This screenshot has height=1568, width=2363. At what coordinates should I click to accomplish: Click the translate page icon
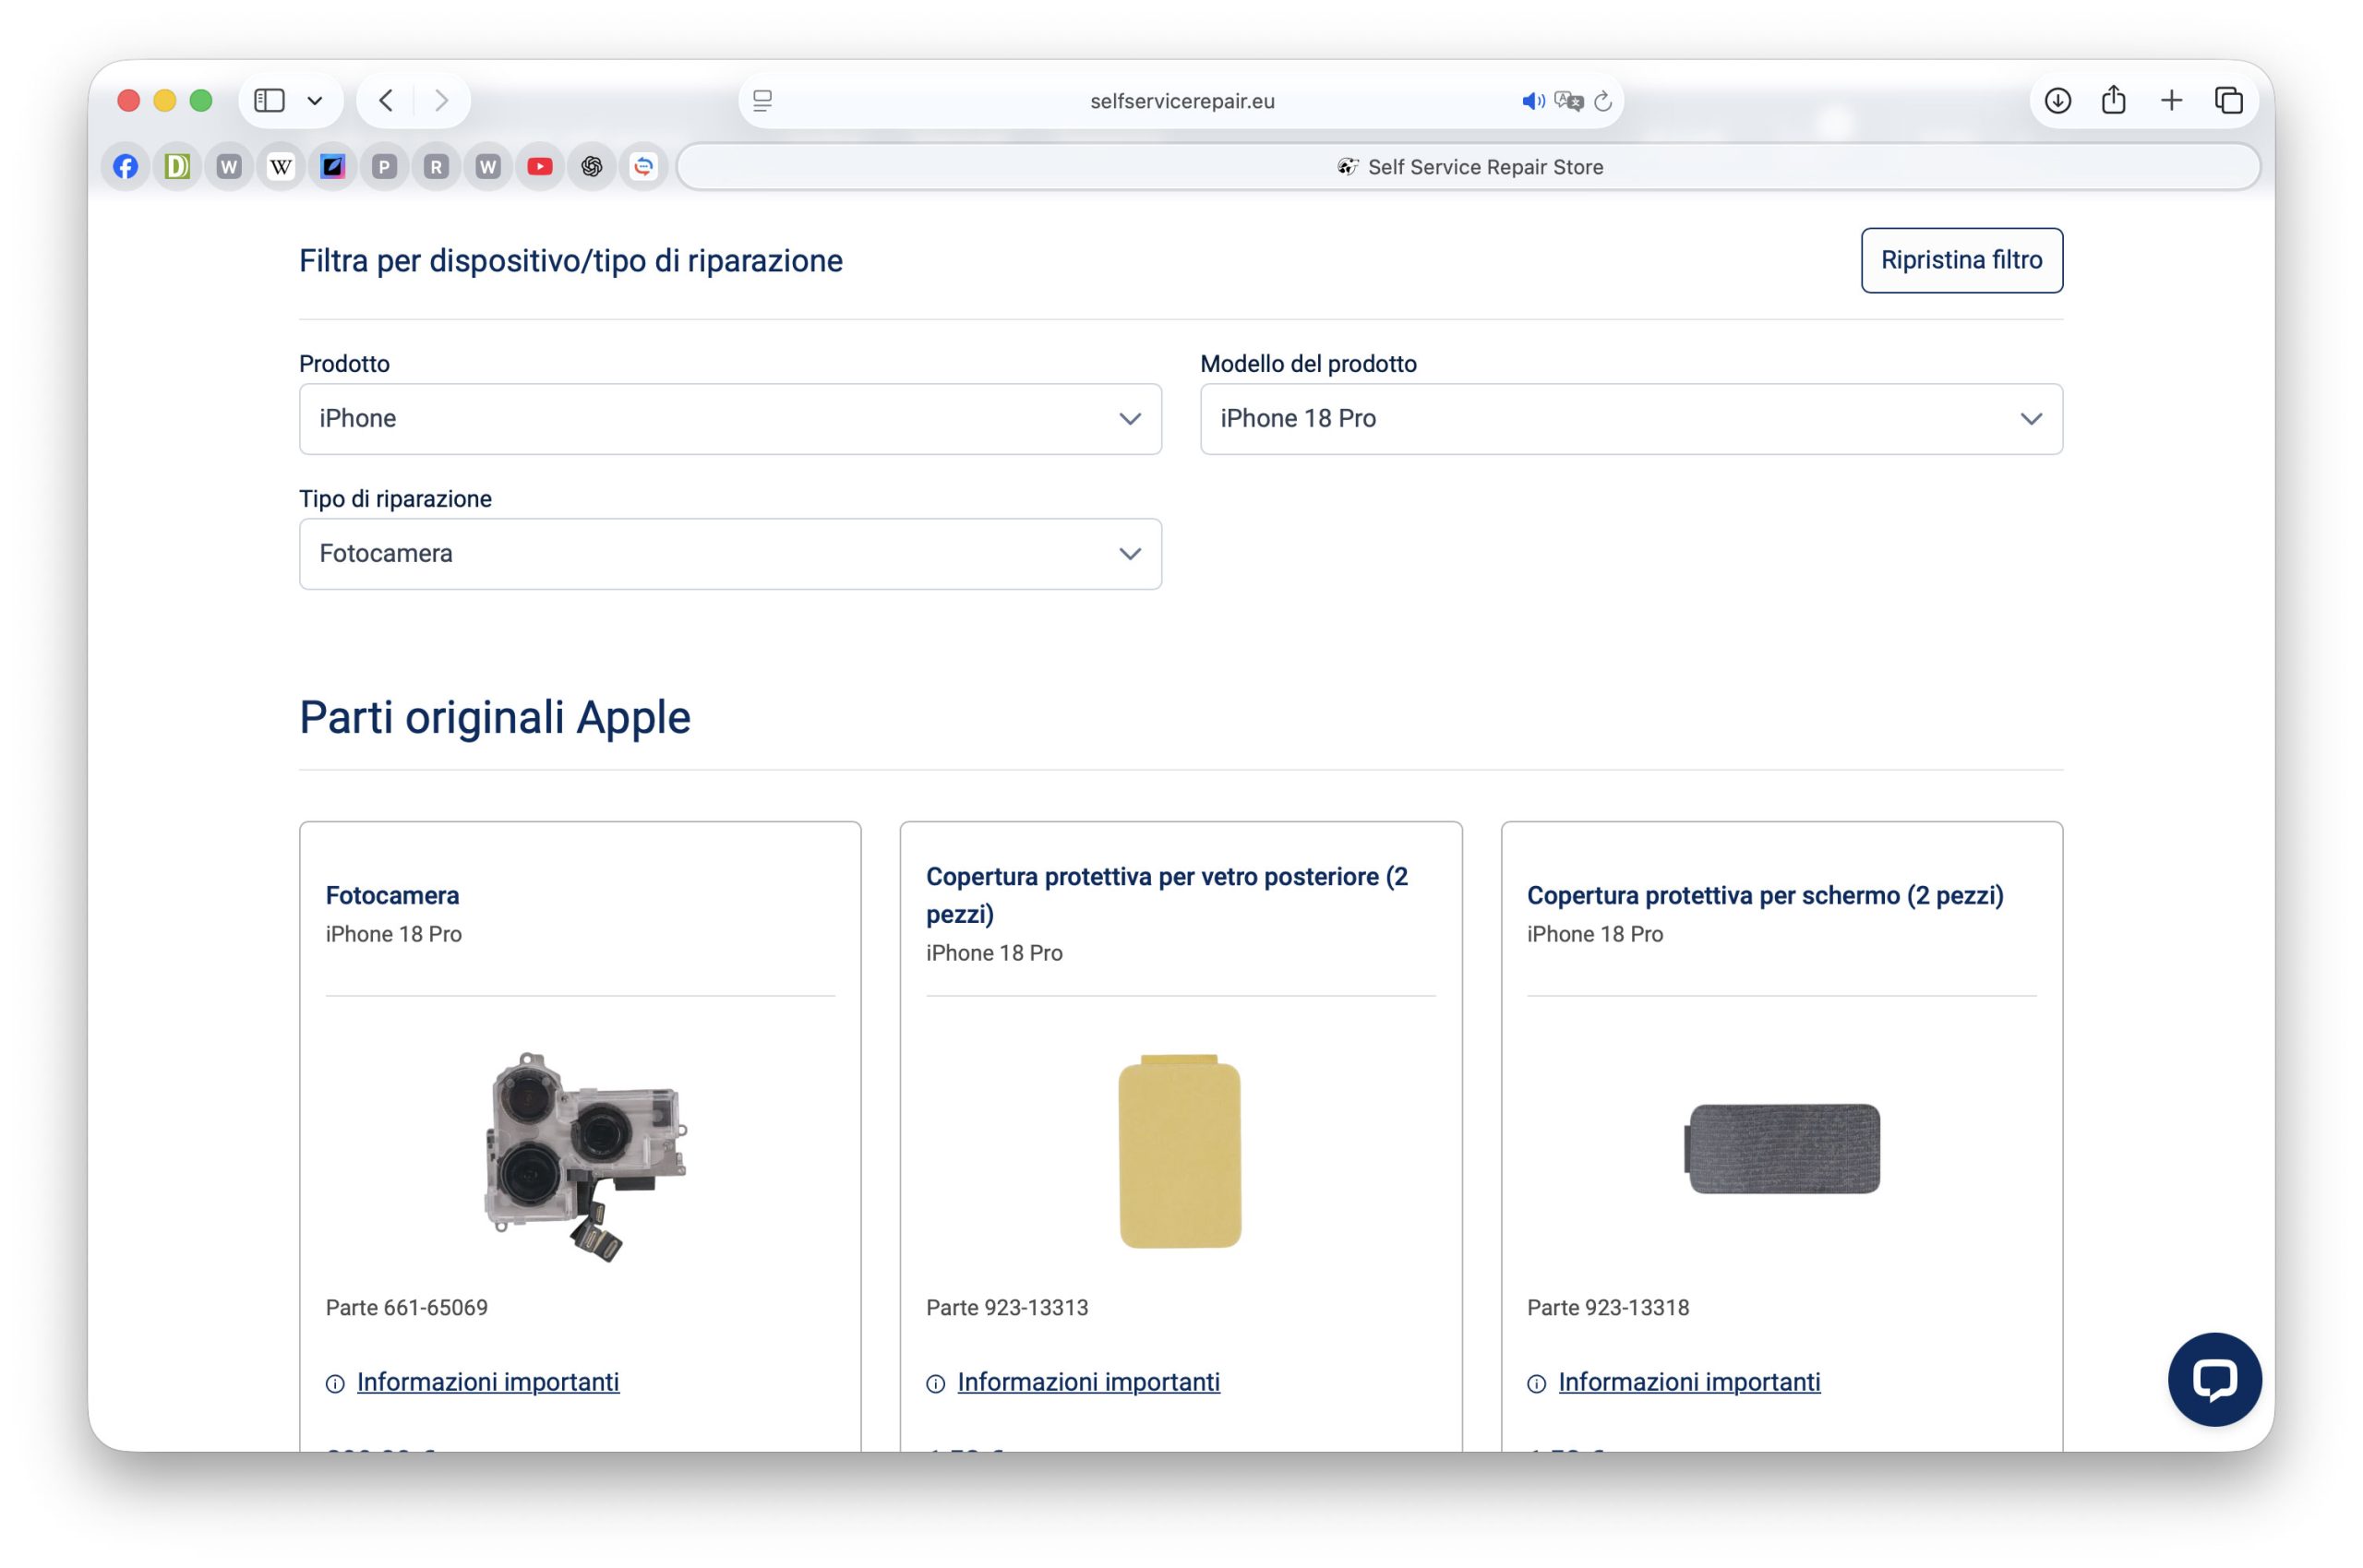(x=1568, y=101)
